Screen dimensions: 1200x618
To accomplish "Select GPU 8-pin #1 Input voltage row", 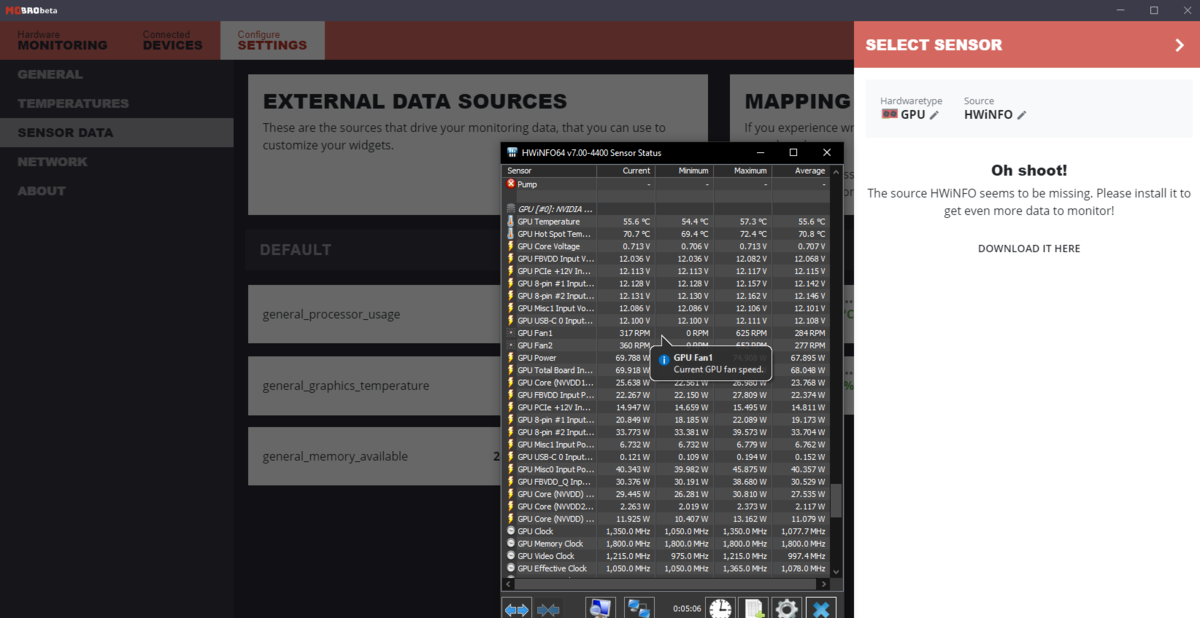I will pyautogui.click(x=666, y=283).
